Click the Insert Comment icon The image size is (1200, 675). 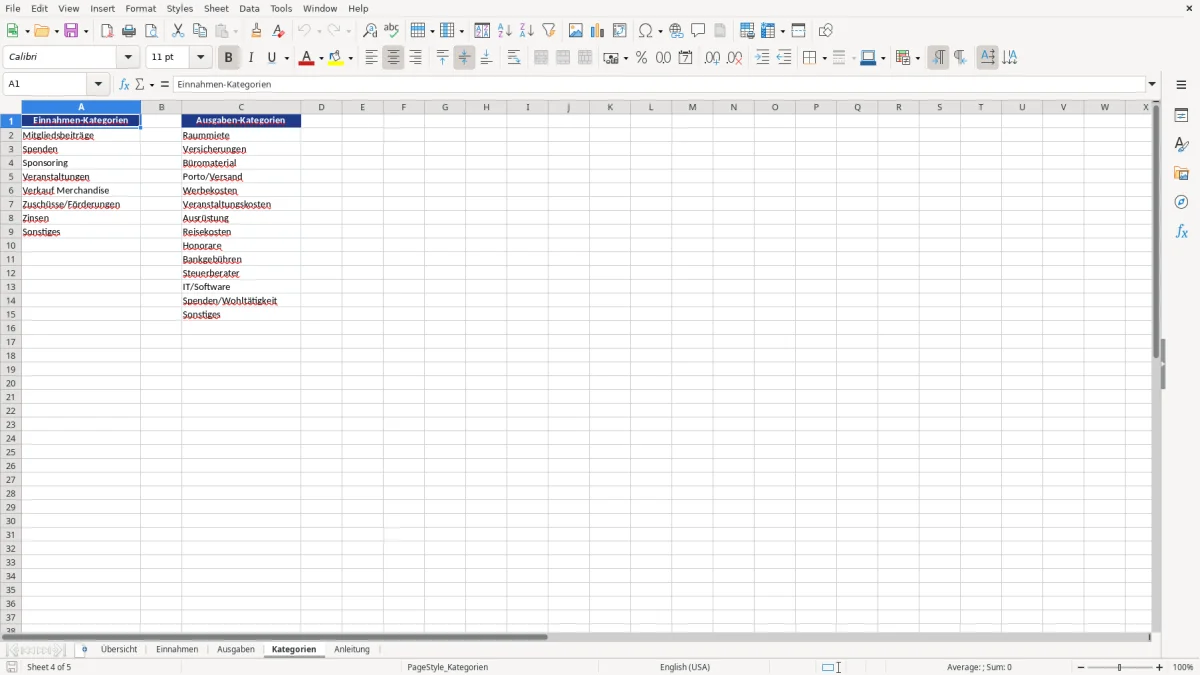(x=698, y=31)
